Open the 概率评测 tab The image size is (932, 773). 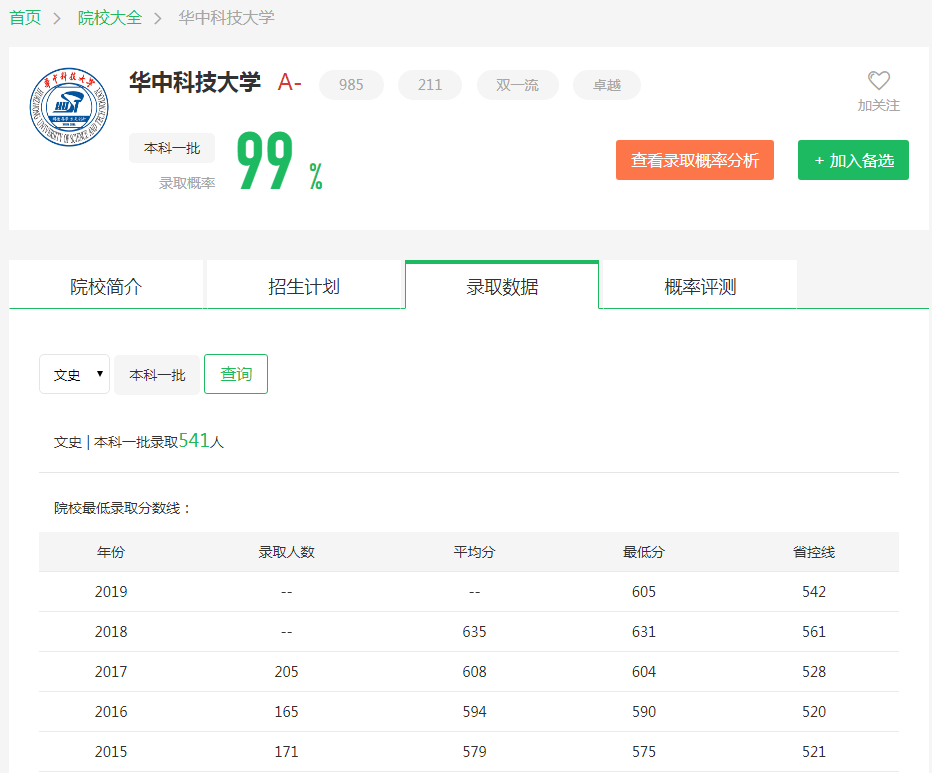(700, 287)
